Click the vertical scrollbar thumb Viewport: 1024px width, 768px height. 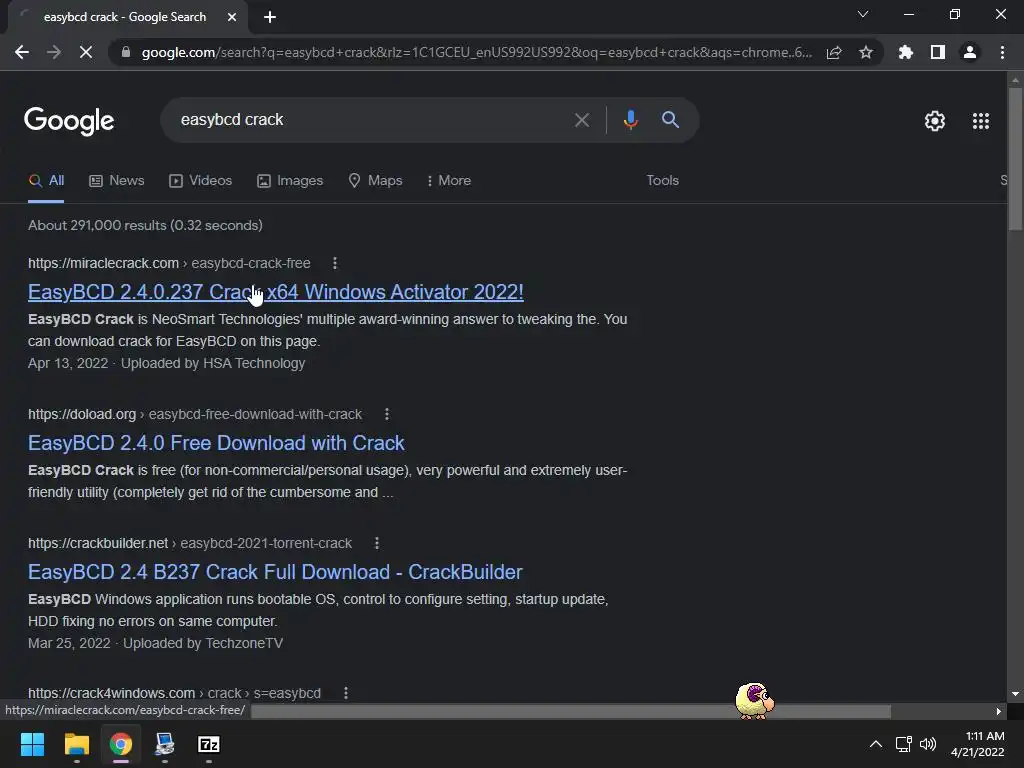[1015, 159]
